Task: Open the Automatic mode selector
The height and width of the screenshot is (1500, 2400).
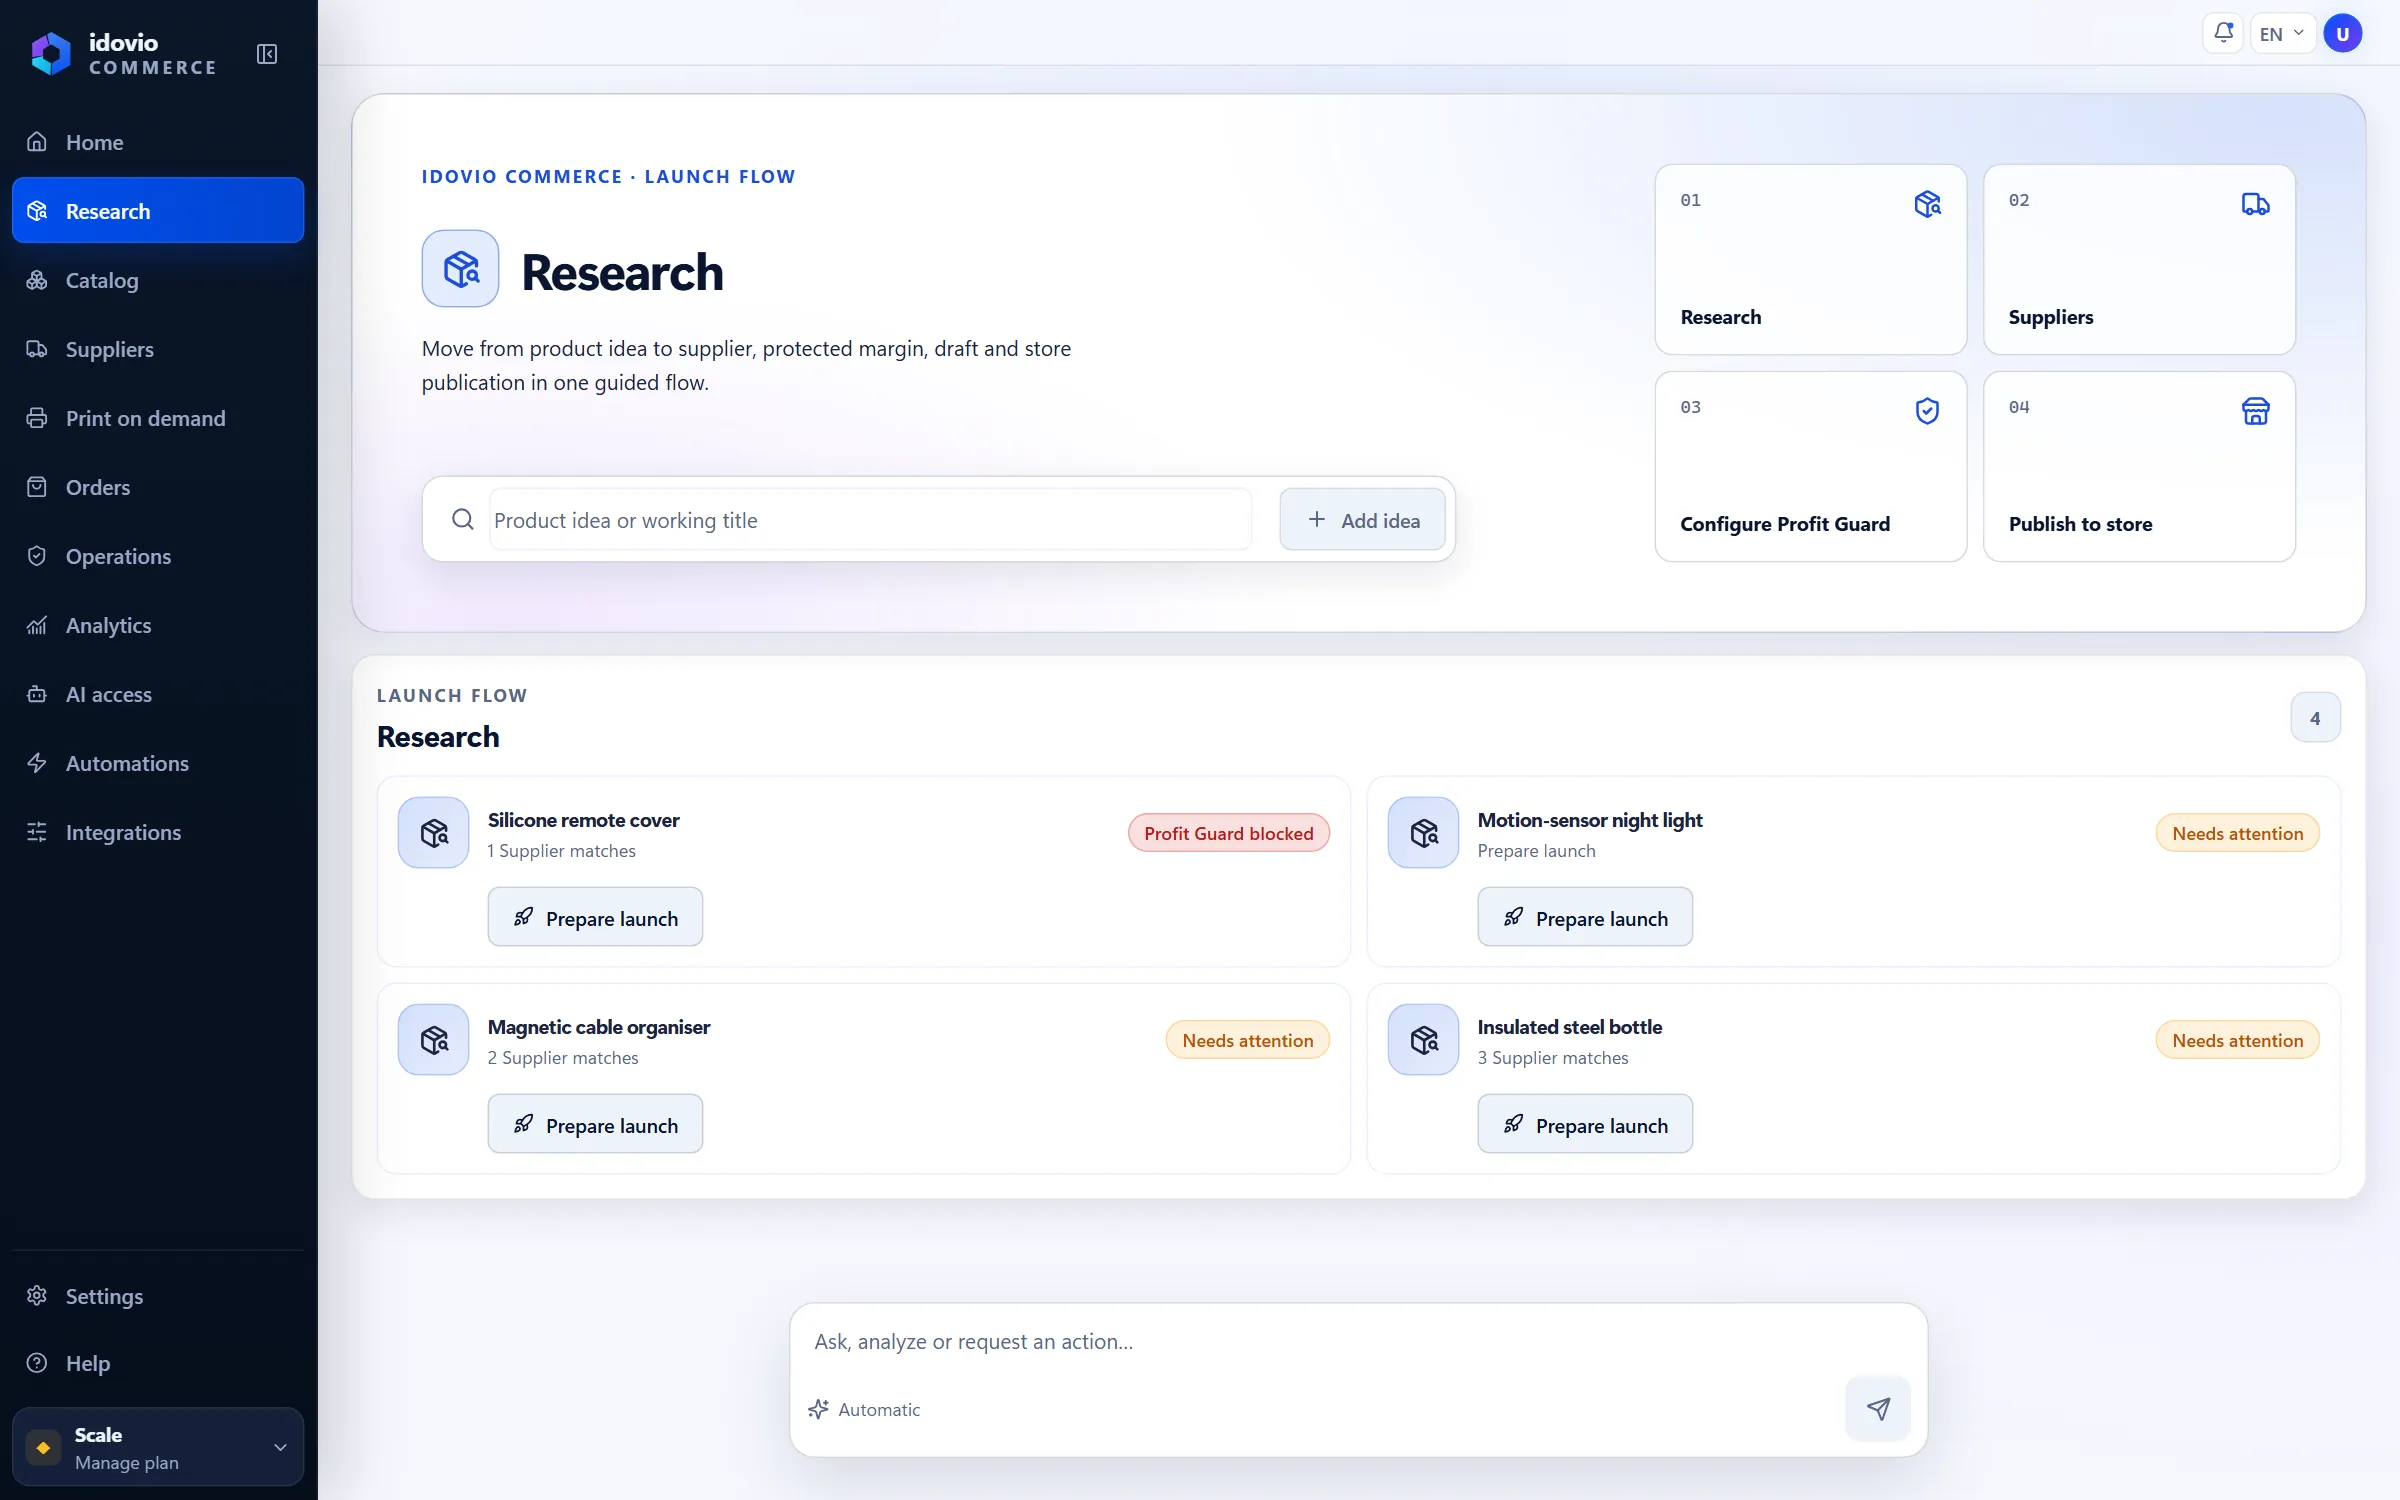Action: click(x=865, y=1409)
